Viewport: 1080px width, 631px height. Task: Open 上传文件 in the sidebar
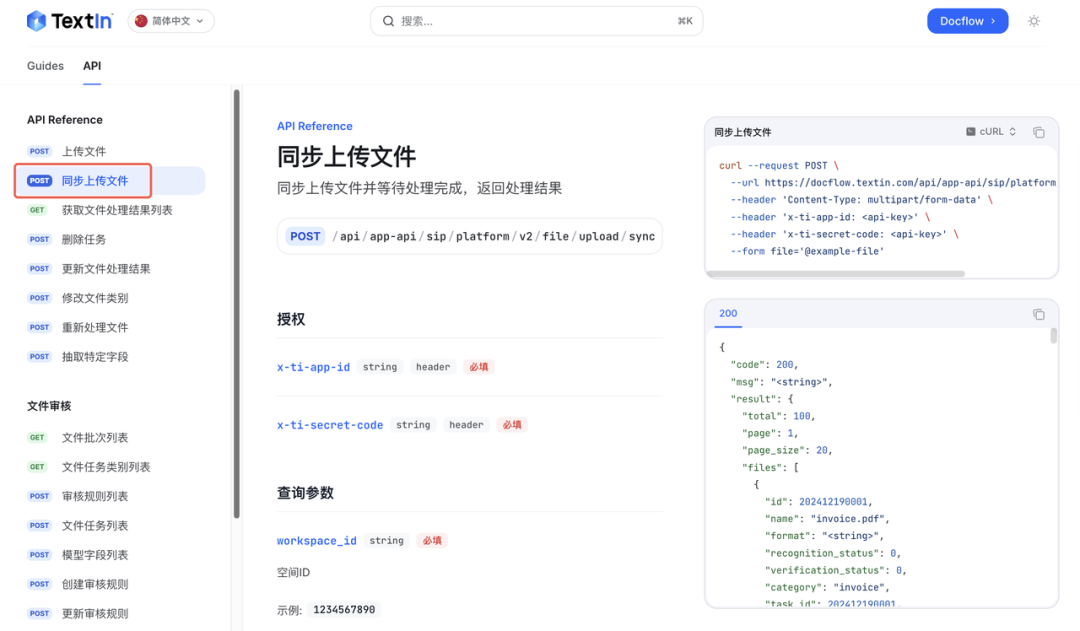click(x=84, y=152)
